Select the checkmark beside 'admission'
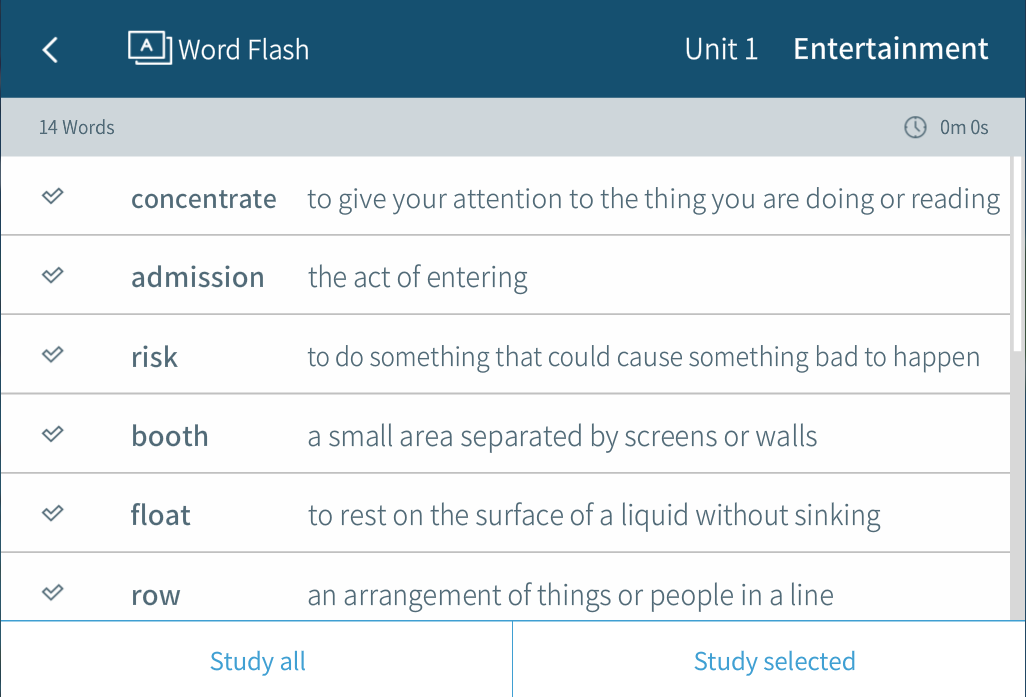 [x=53, y=276]
